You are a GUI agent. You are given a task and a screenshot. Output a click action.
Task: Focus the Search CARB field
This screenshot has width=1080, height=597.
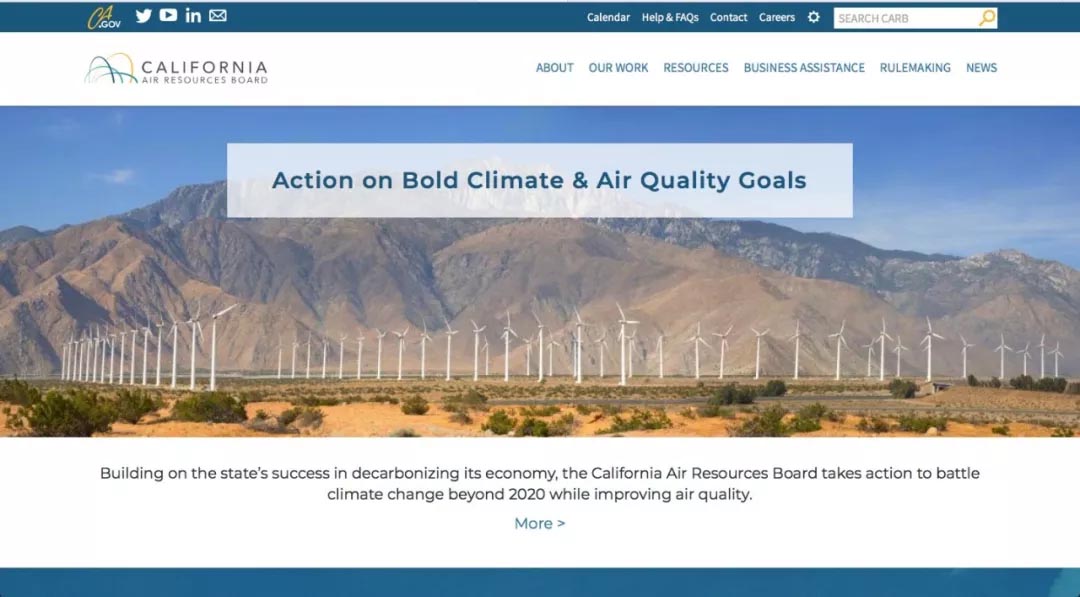(x=905, y=18)
